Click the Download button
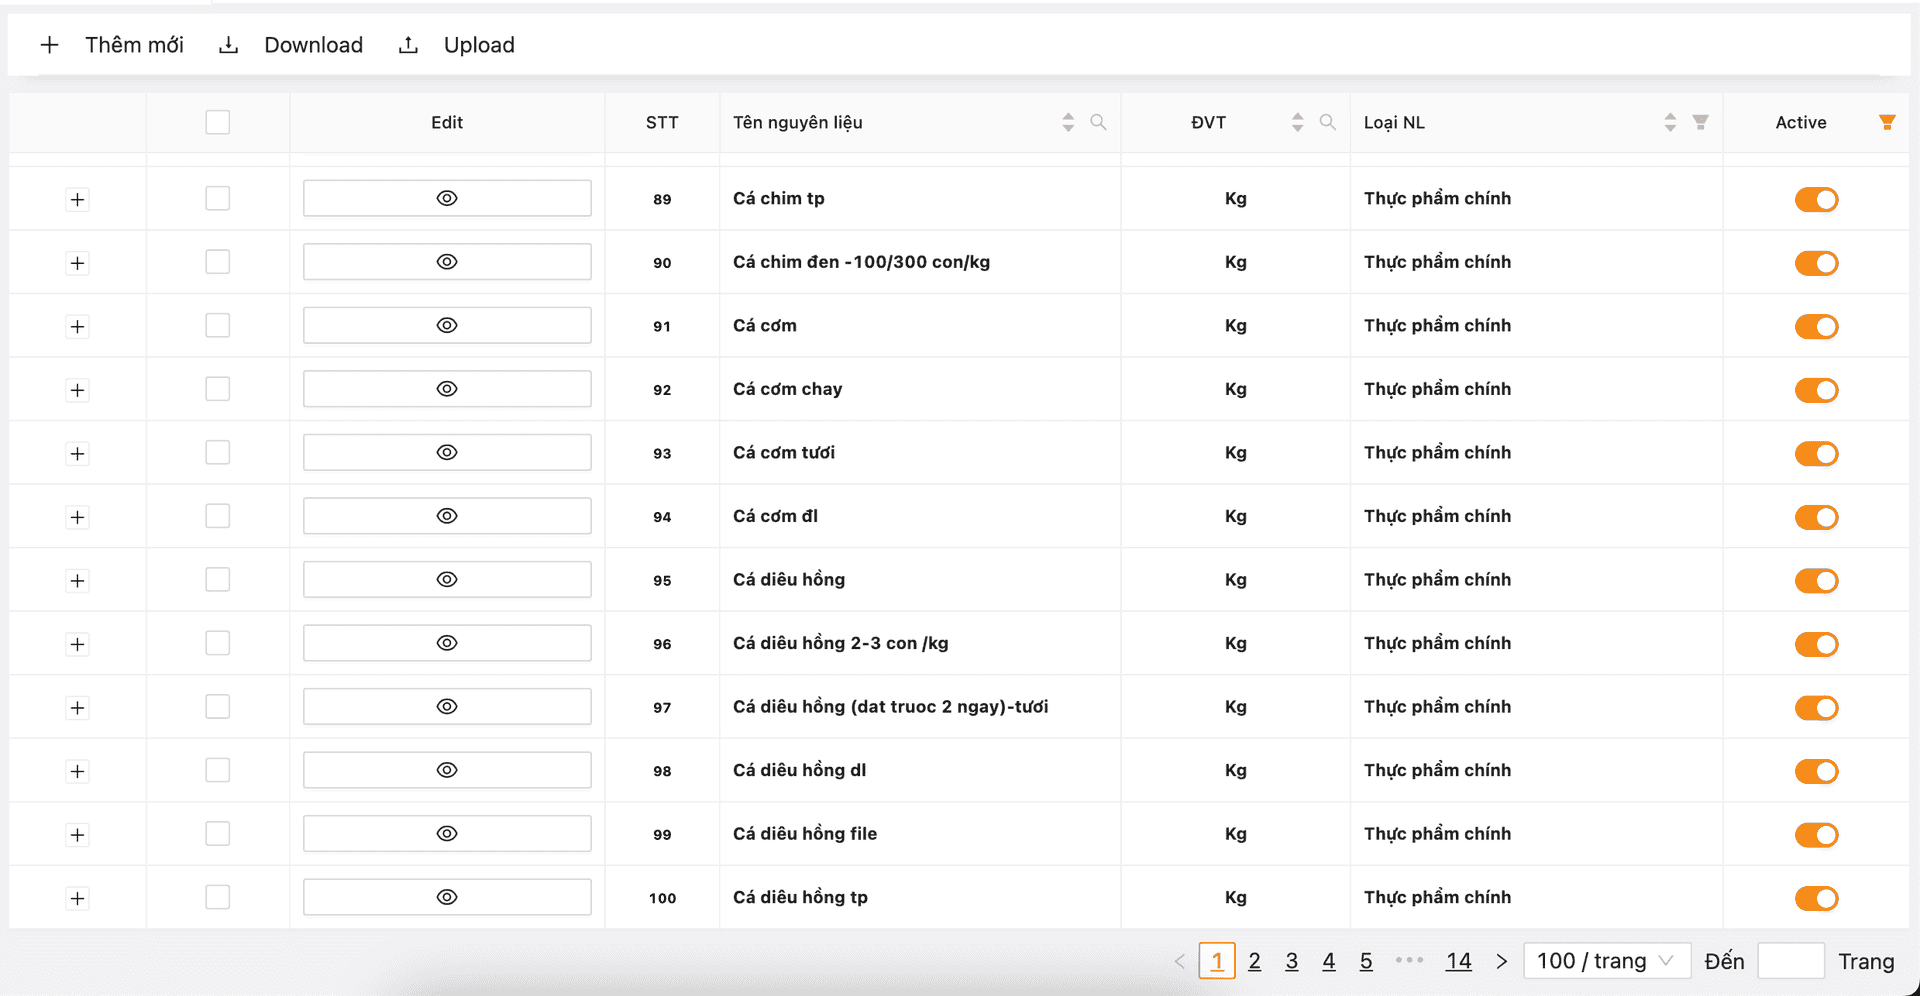 pos(291,45)
